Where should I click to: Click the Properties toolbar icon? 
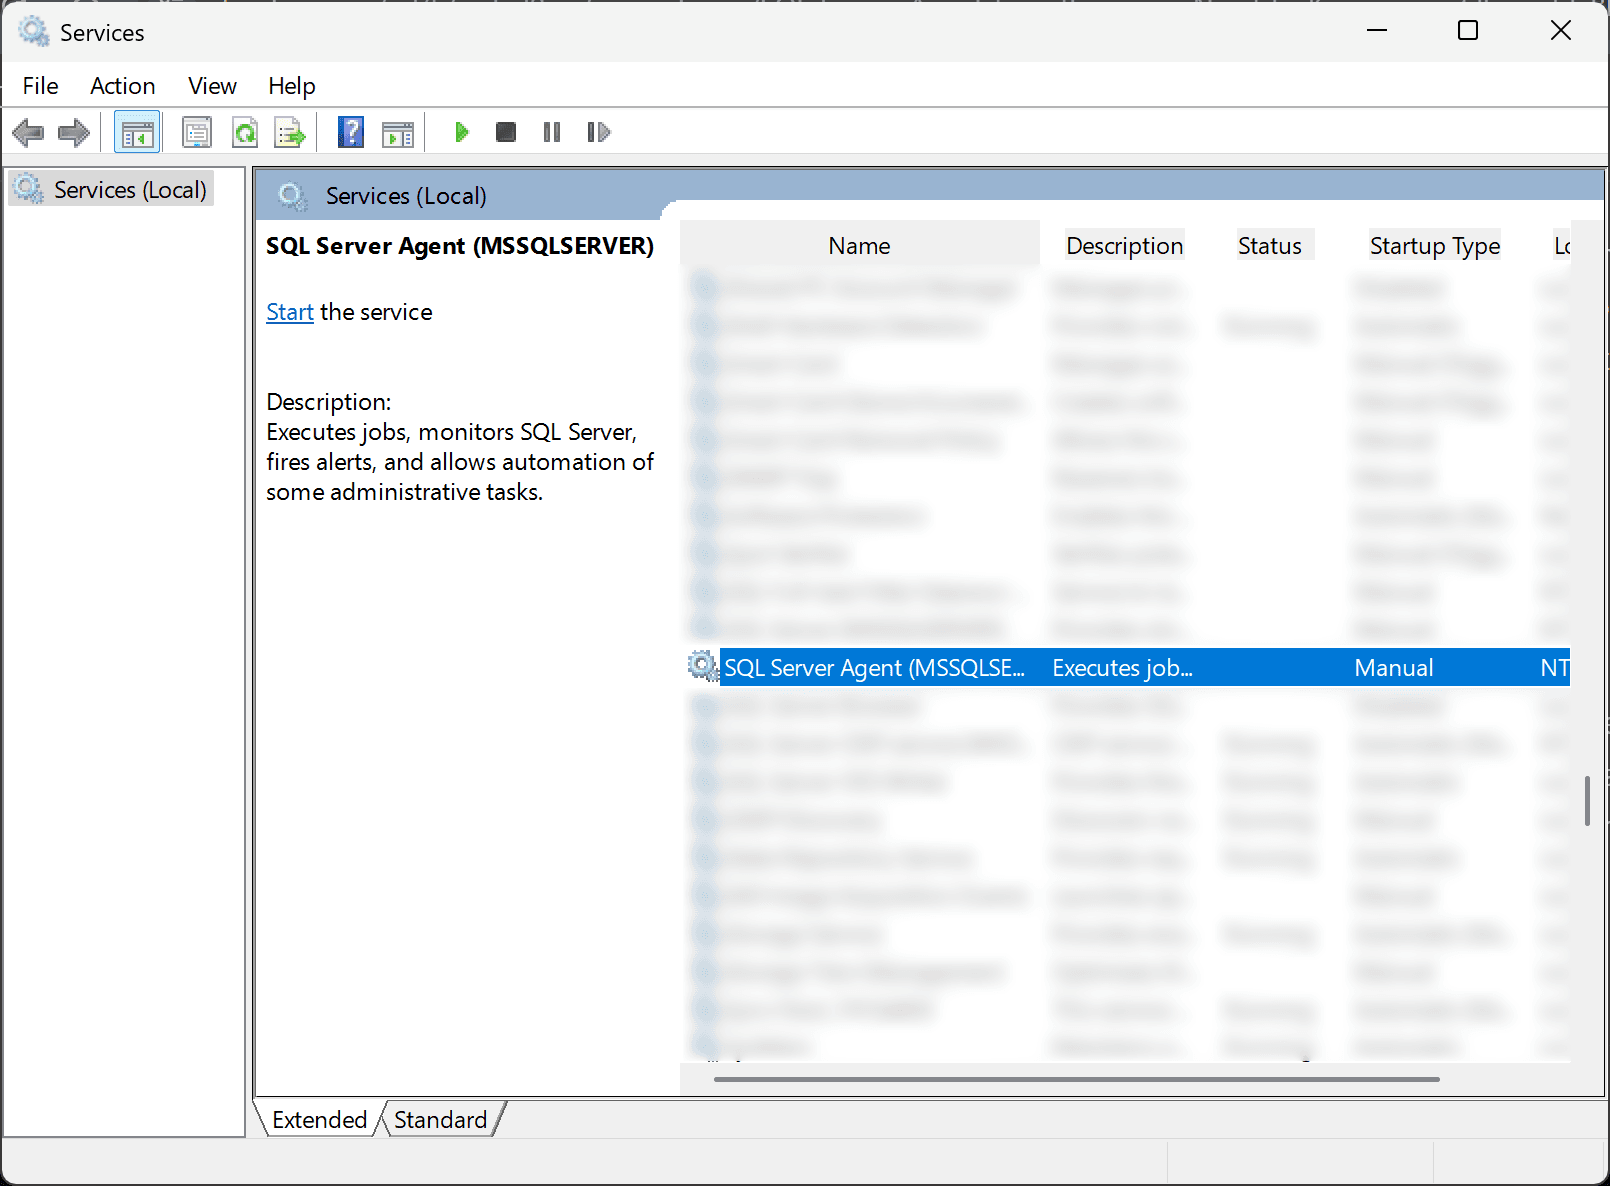coord(197,132)
